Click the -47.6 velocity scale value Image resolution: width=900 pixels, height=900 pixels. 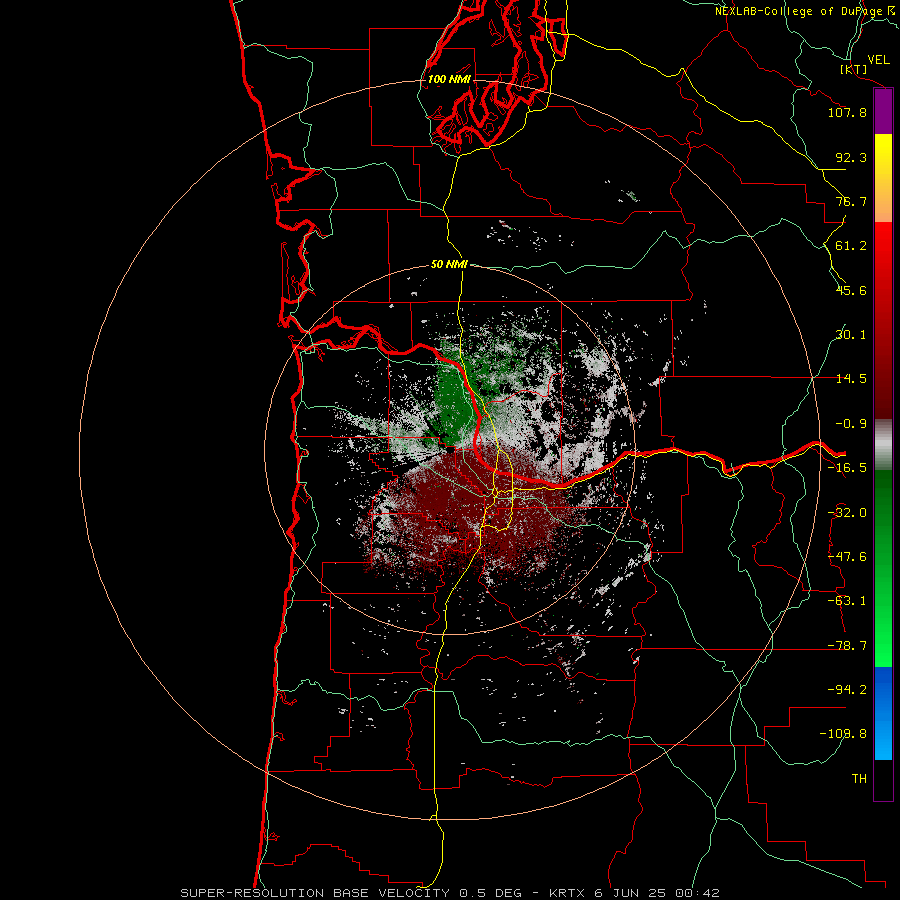(847, 557)
